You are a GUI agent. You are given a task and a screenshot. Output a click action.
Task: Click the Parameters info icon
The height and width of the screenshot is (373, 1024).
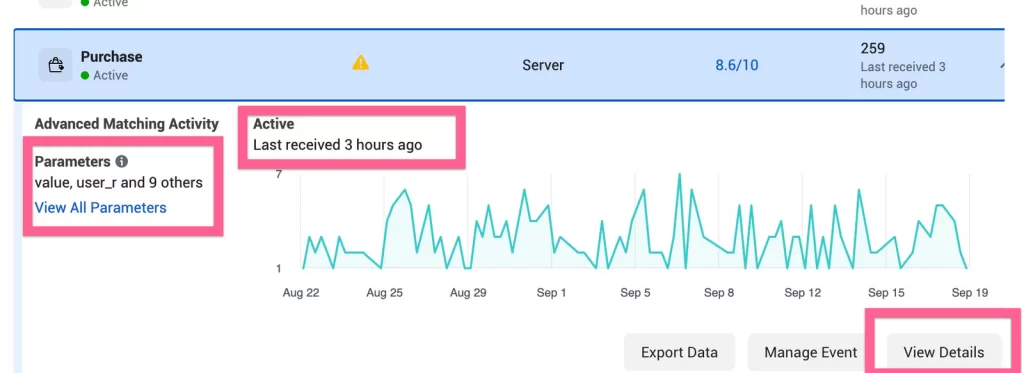coord(121,161)
